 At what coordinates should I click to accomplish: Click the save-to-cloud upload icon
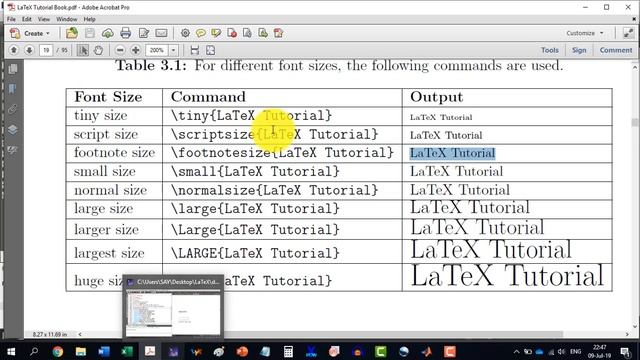(108, 33)
